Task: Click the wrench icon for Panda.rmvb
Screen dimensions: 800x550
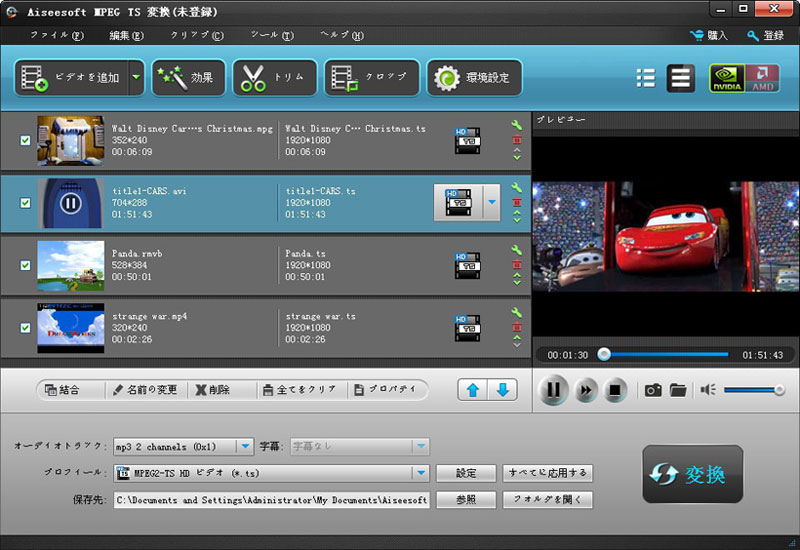Action: point(517,250)
